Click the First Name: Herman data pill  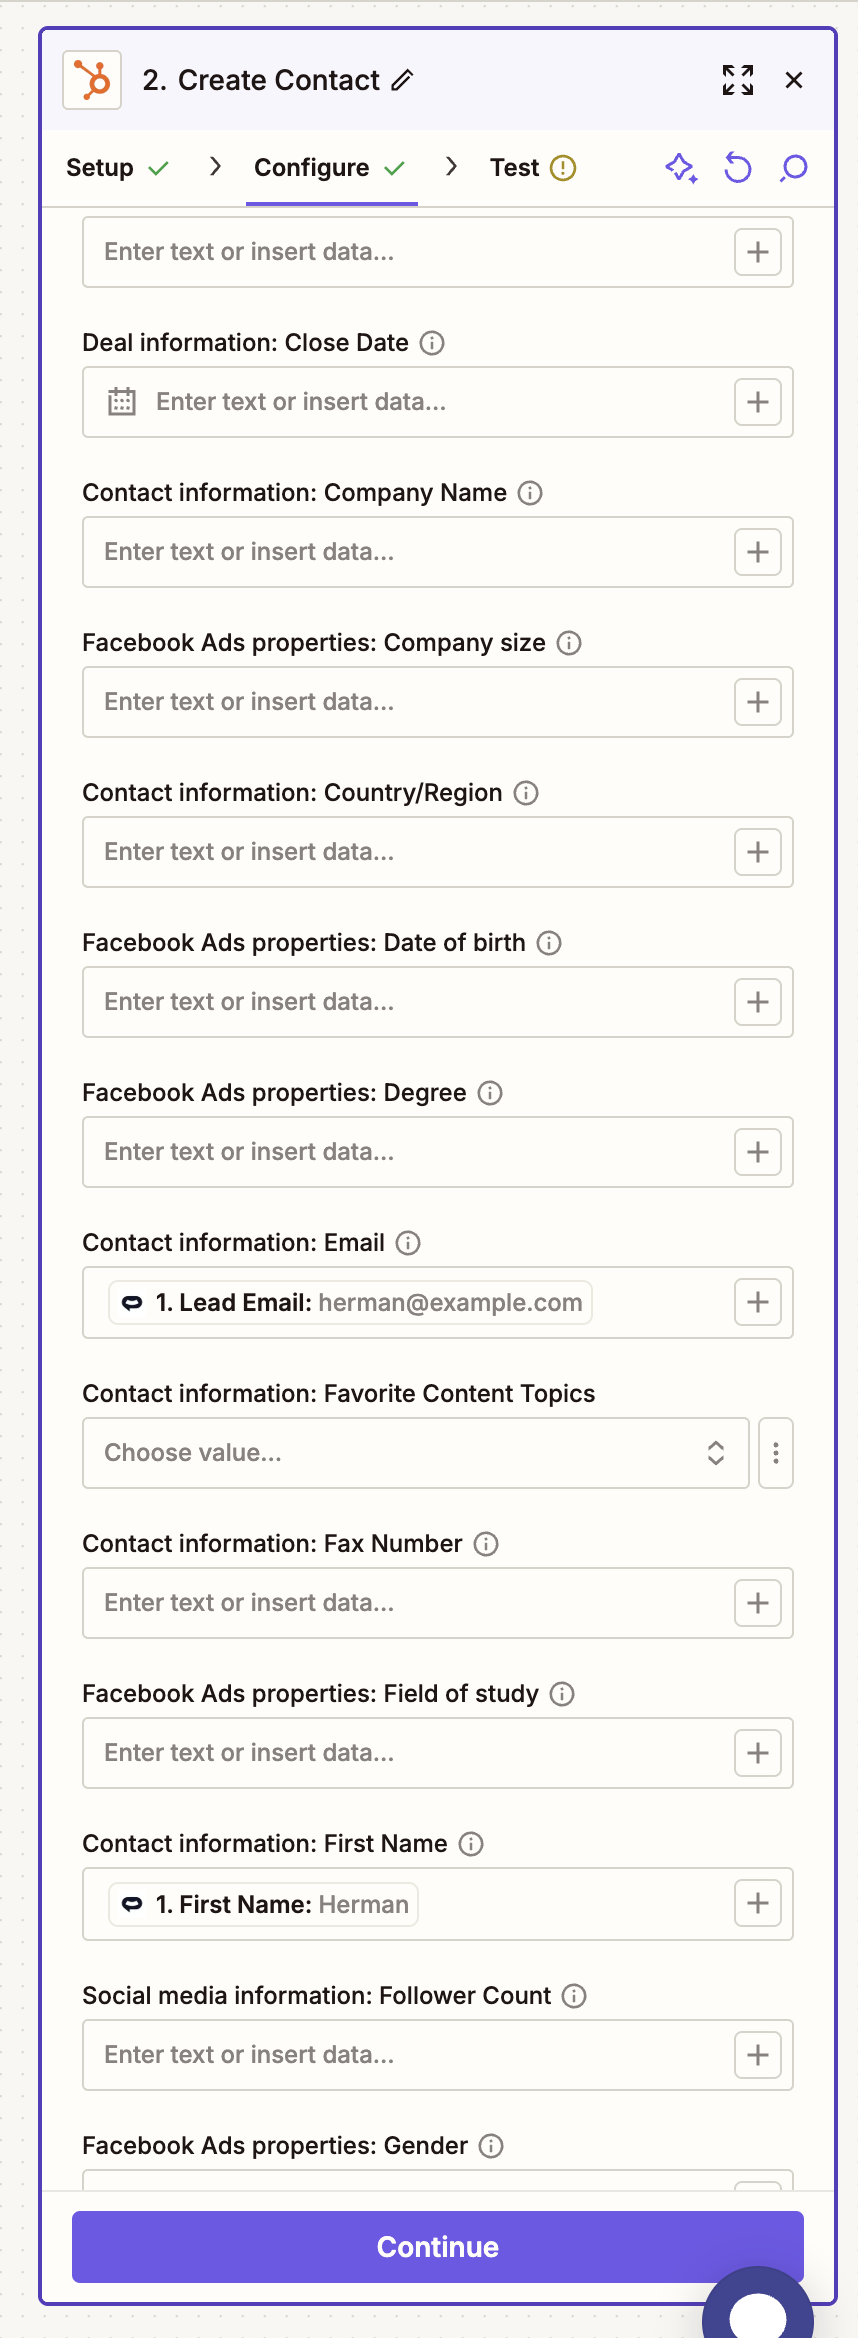(264, 1904)
